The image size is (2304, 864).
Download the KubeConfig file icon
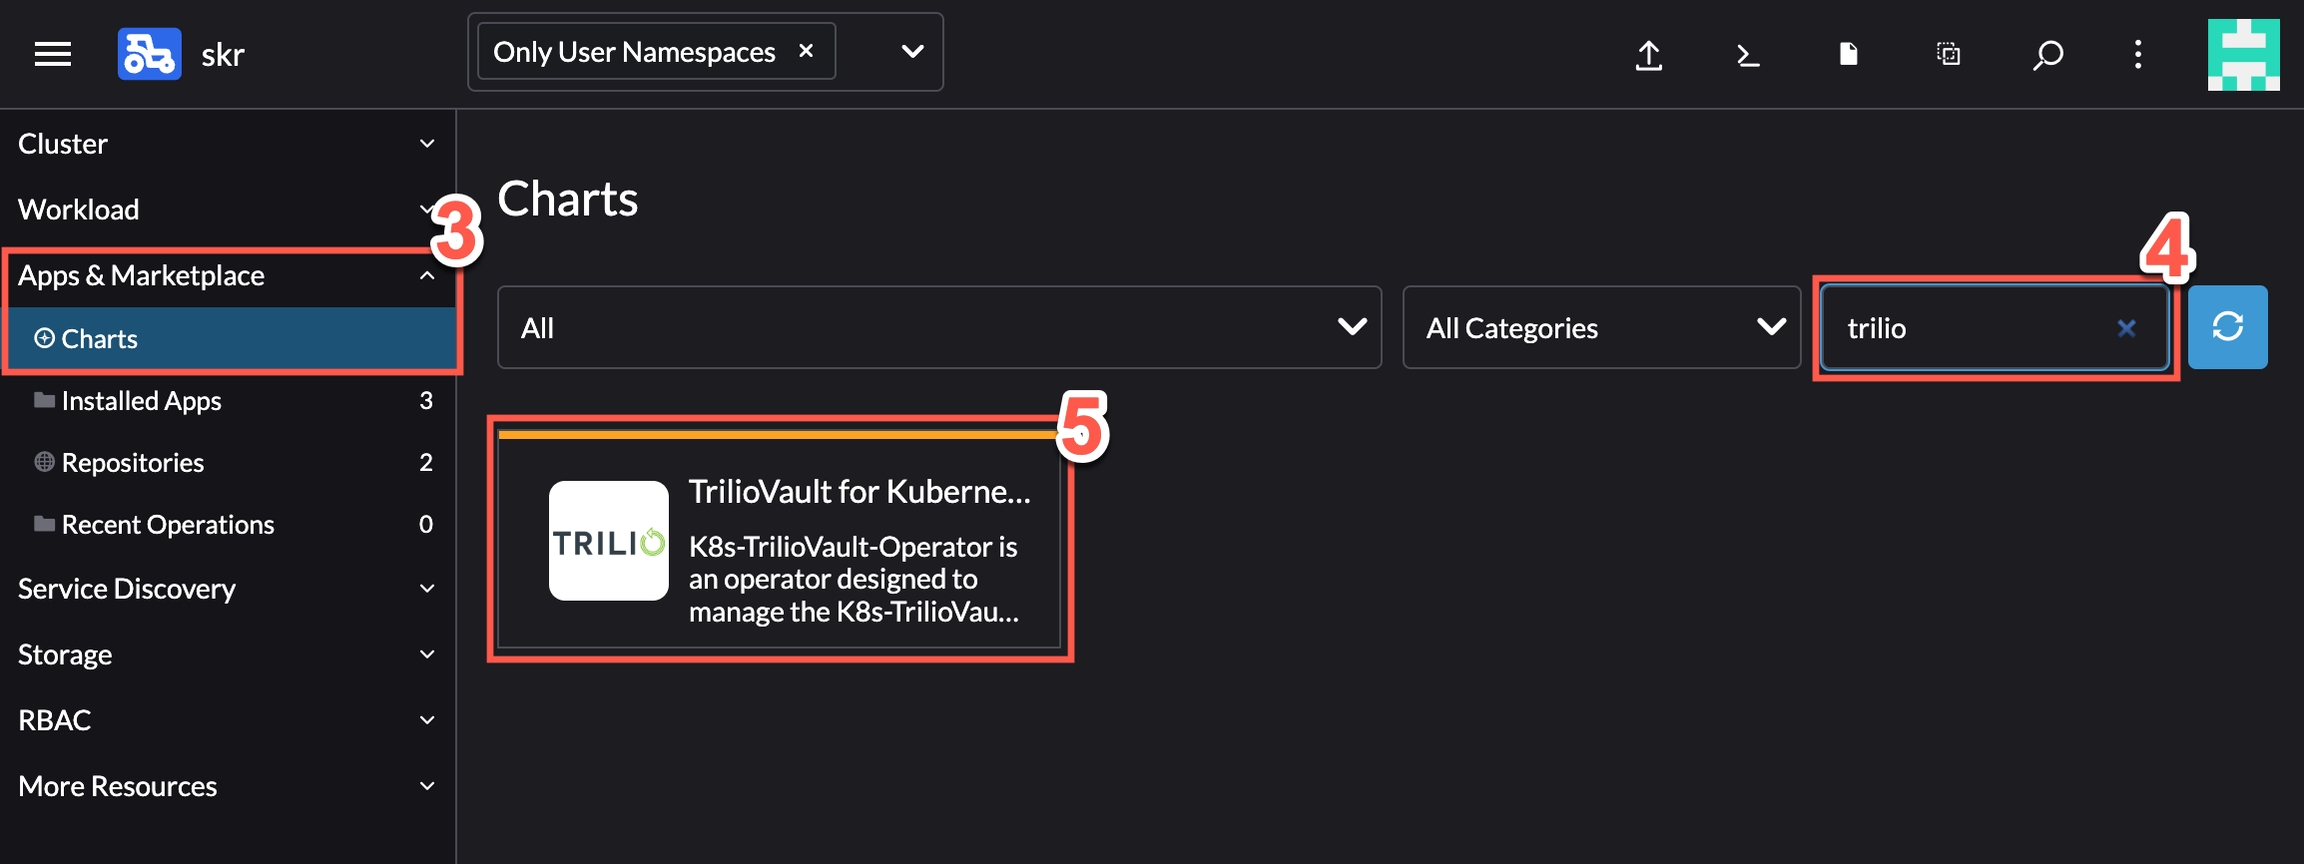pos(1848,54)
